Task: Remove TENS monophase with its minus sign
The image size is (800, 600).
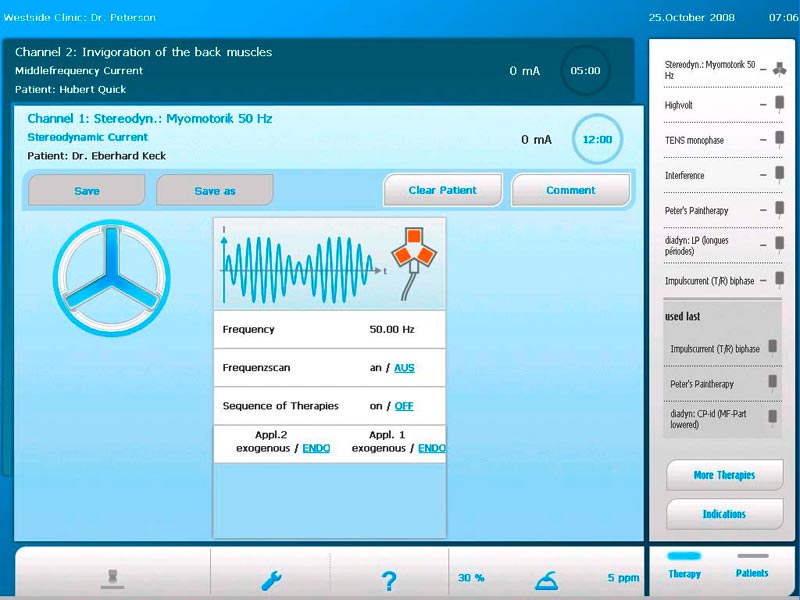Action: tap(763, 140)
